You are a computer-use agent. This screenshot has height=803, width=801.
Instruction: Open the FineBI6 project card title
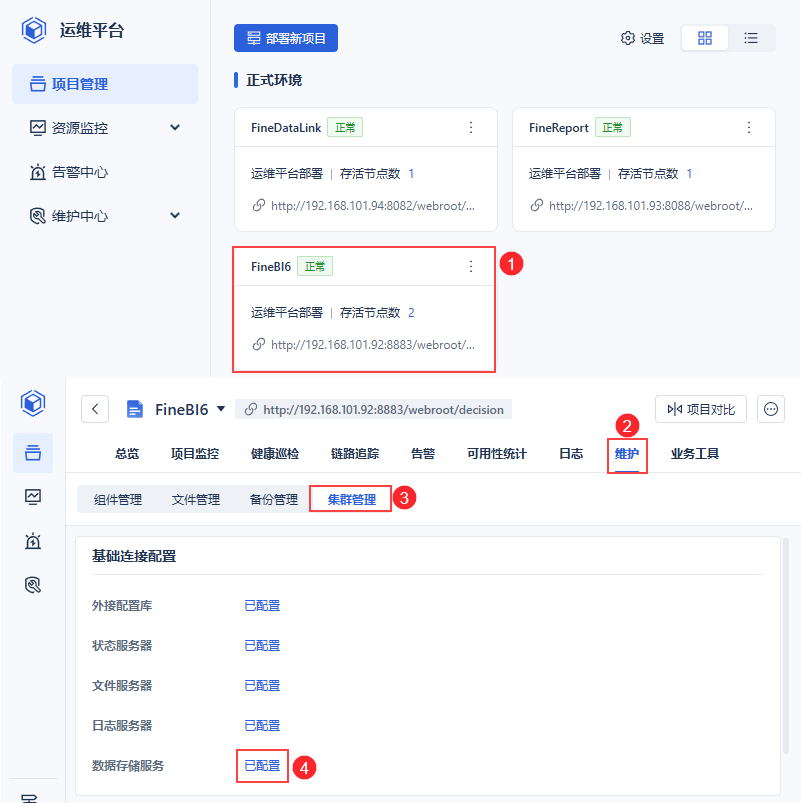coord(271,266)
